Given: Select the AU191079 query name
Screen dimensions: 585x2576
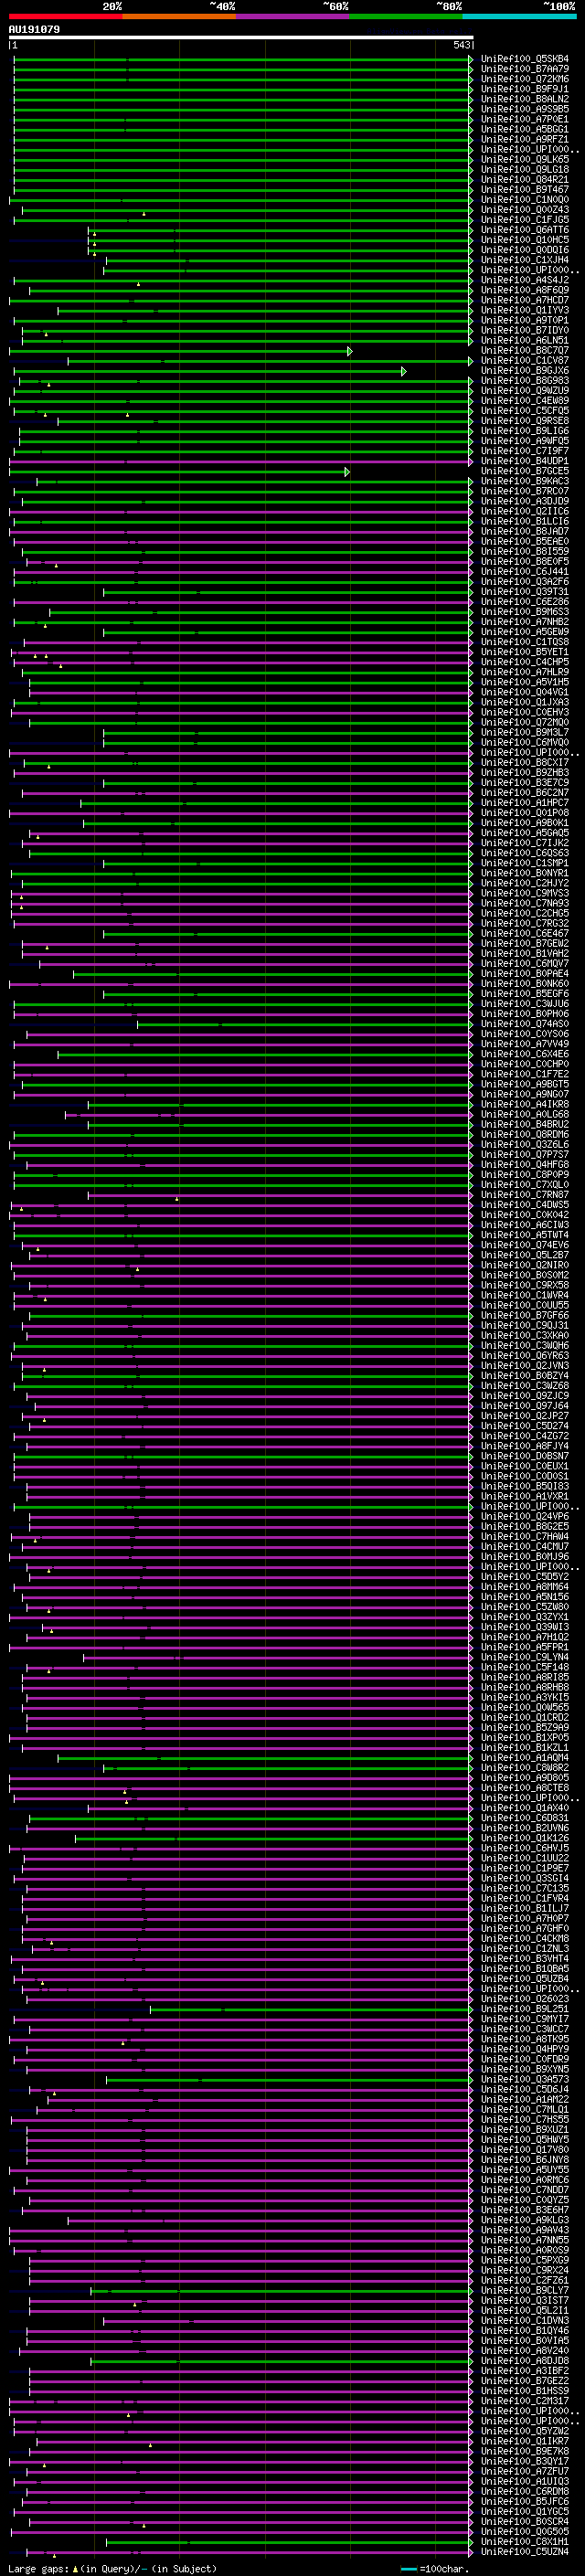Looking at the screenshot, I should [34, 29].
